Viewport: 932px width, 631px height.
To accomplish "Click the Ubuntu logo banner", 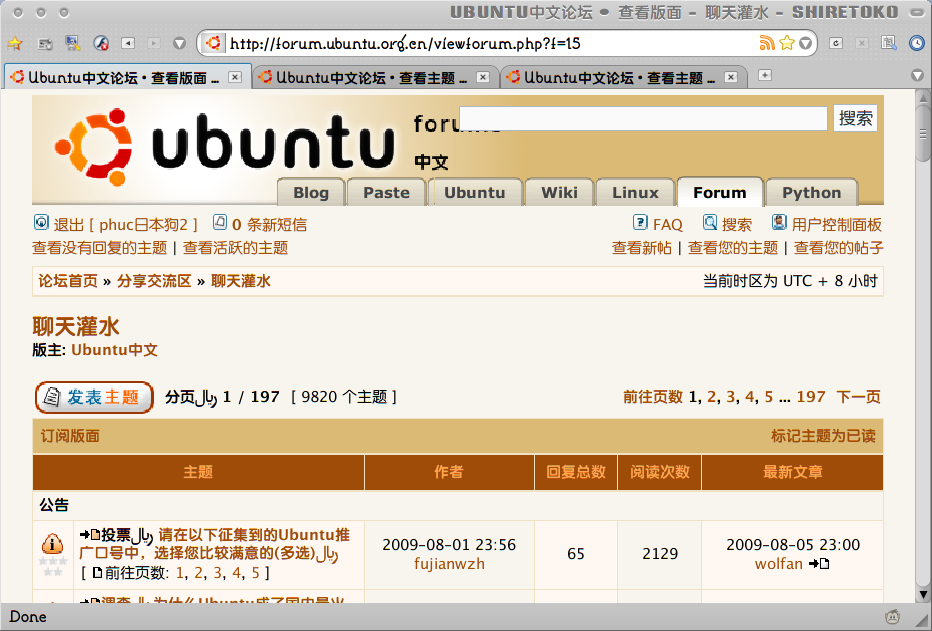I will (x=223, y=145).
